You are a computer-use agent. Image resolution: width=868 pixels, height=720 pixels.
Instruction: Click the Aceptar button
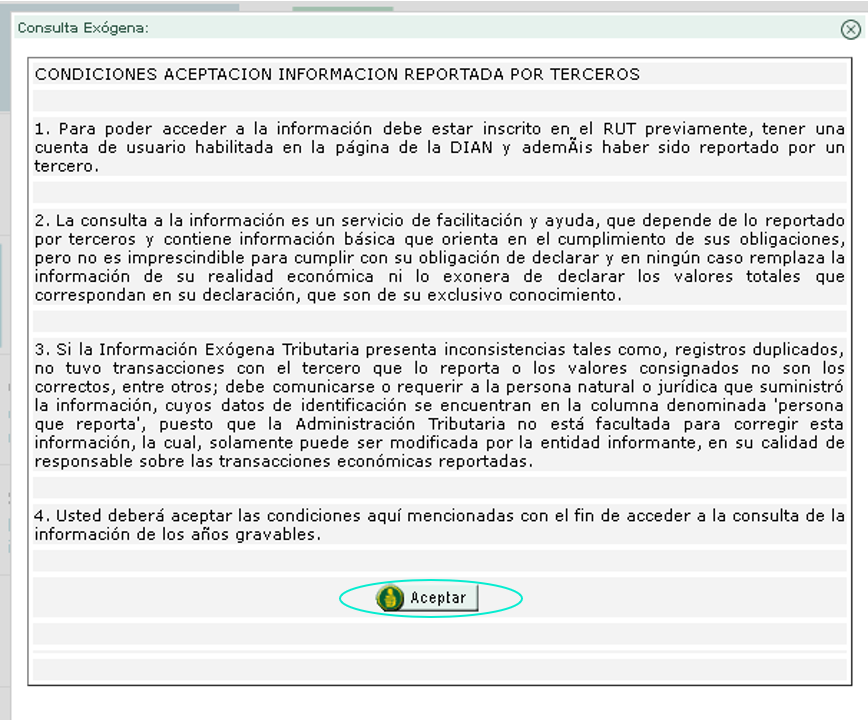coord(427,598)
